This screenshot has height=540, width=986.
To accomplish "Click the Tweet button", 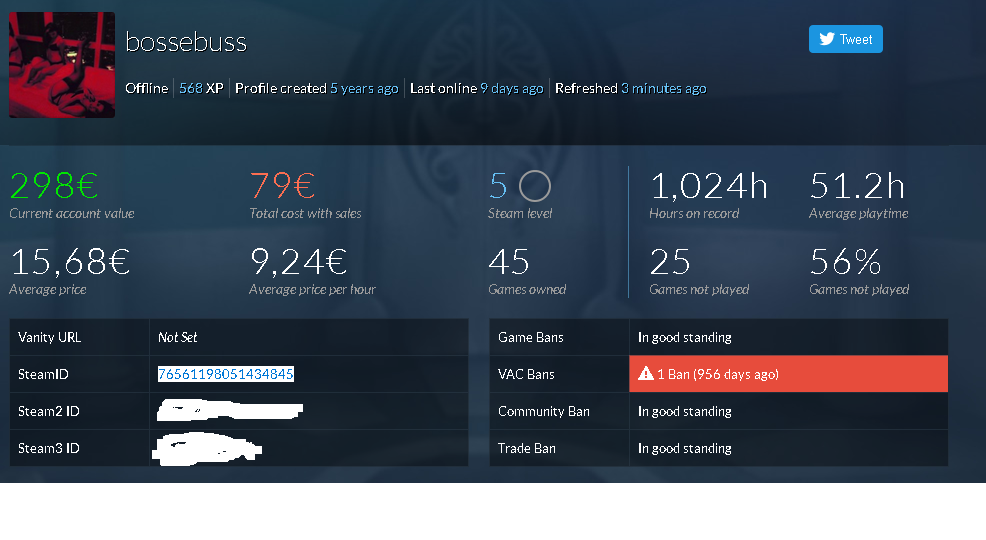I will (x=845, y=39).
